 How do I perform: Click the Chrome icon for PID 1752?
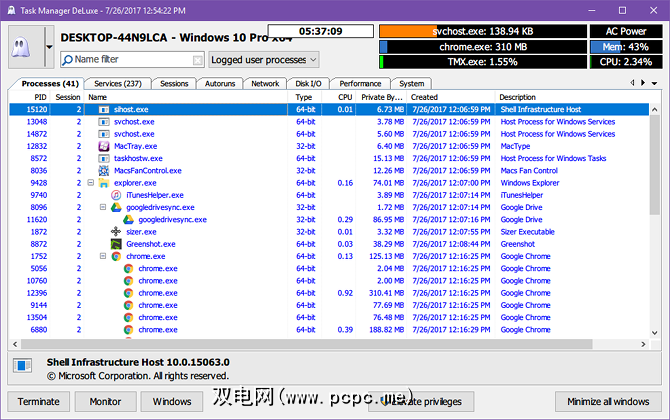[116, 256]
